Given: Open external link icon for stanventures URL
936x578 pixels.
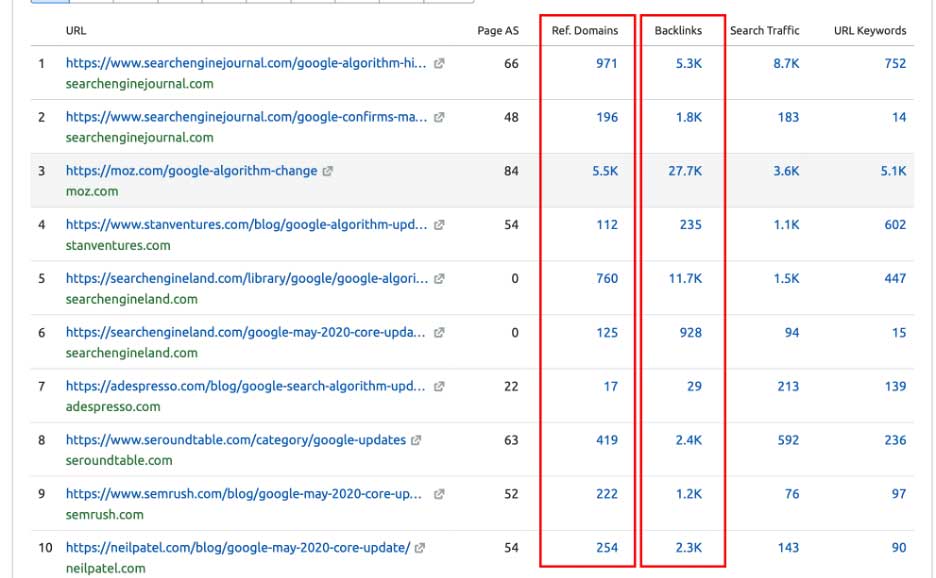Looking at the screenshot, I should [439, 225].
